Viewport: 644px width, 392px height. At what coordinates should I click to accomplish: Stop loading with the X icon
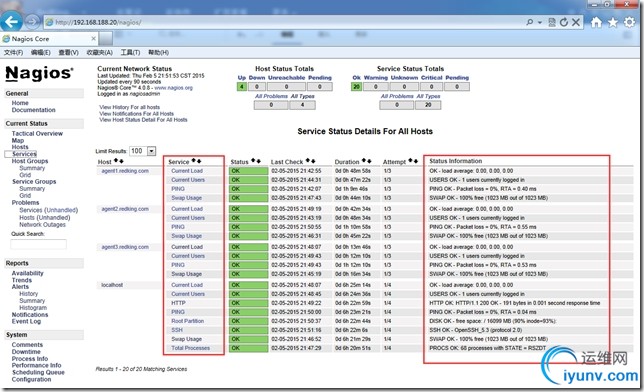[x=576, y=22]
